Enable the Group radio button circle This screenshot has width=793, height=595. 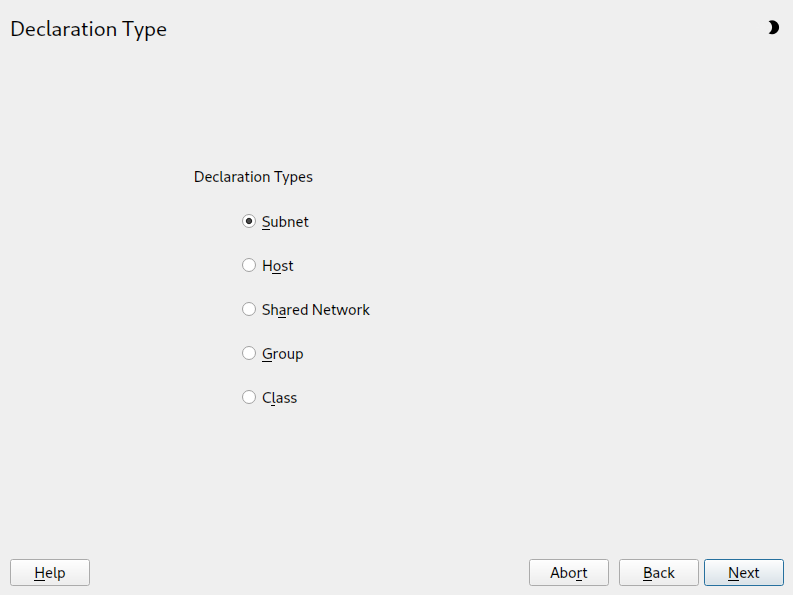click(x=249, y=354)
